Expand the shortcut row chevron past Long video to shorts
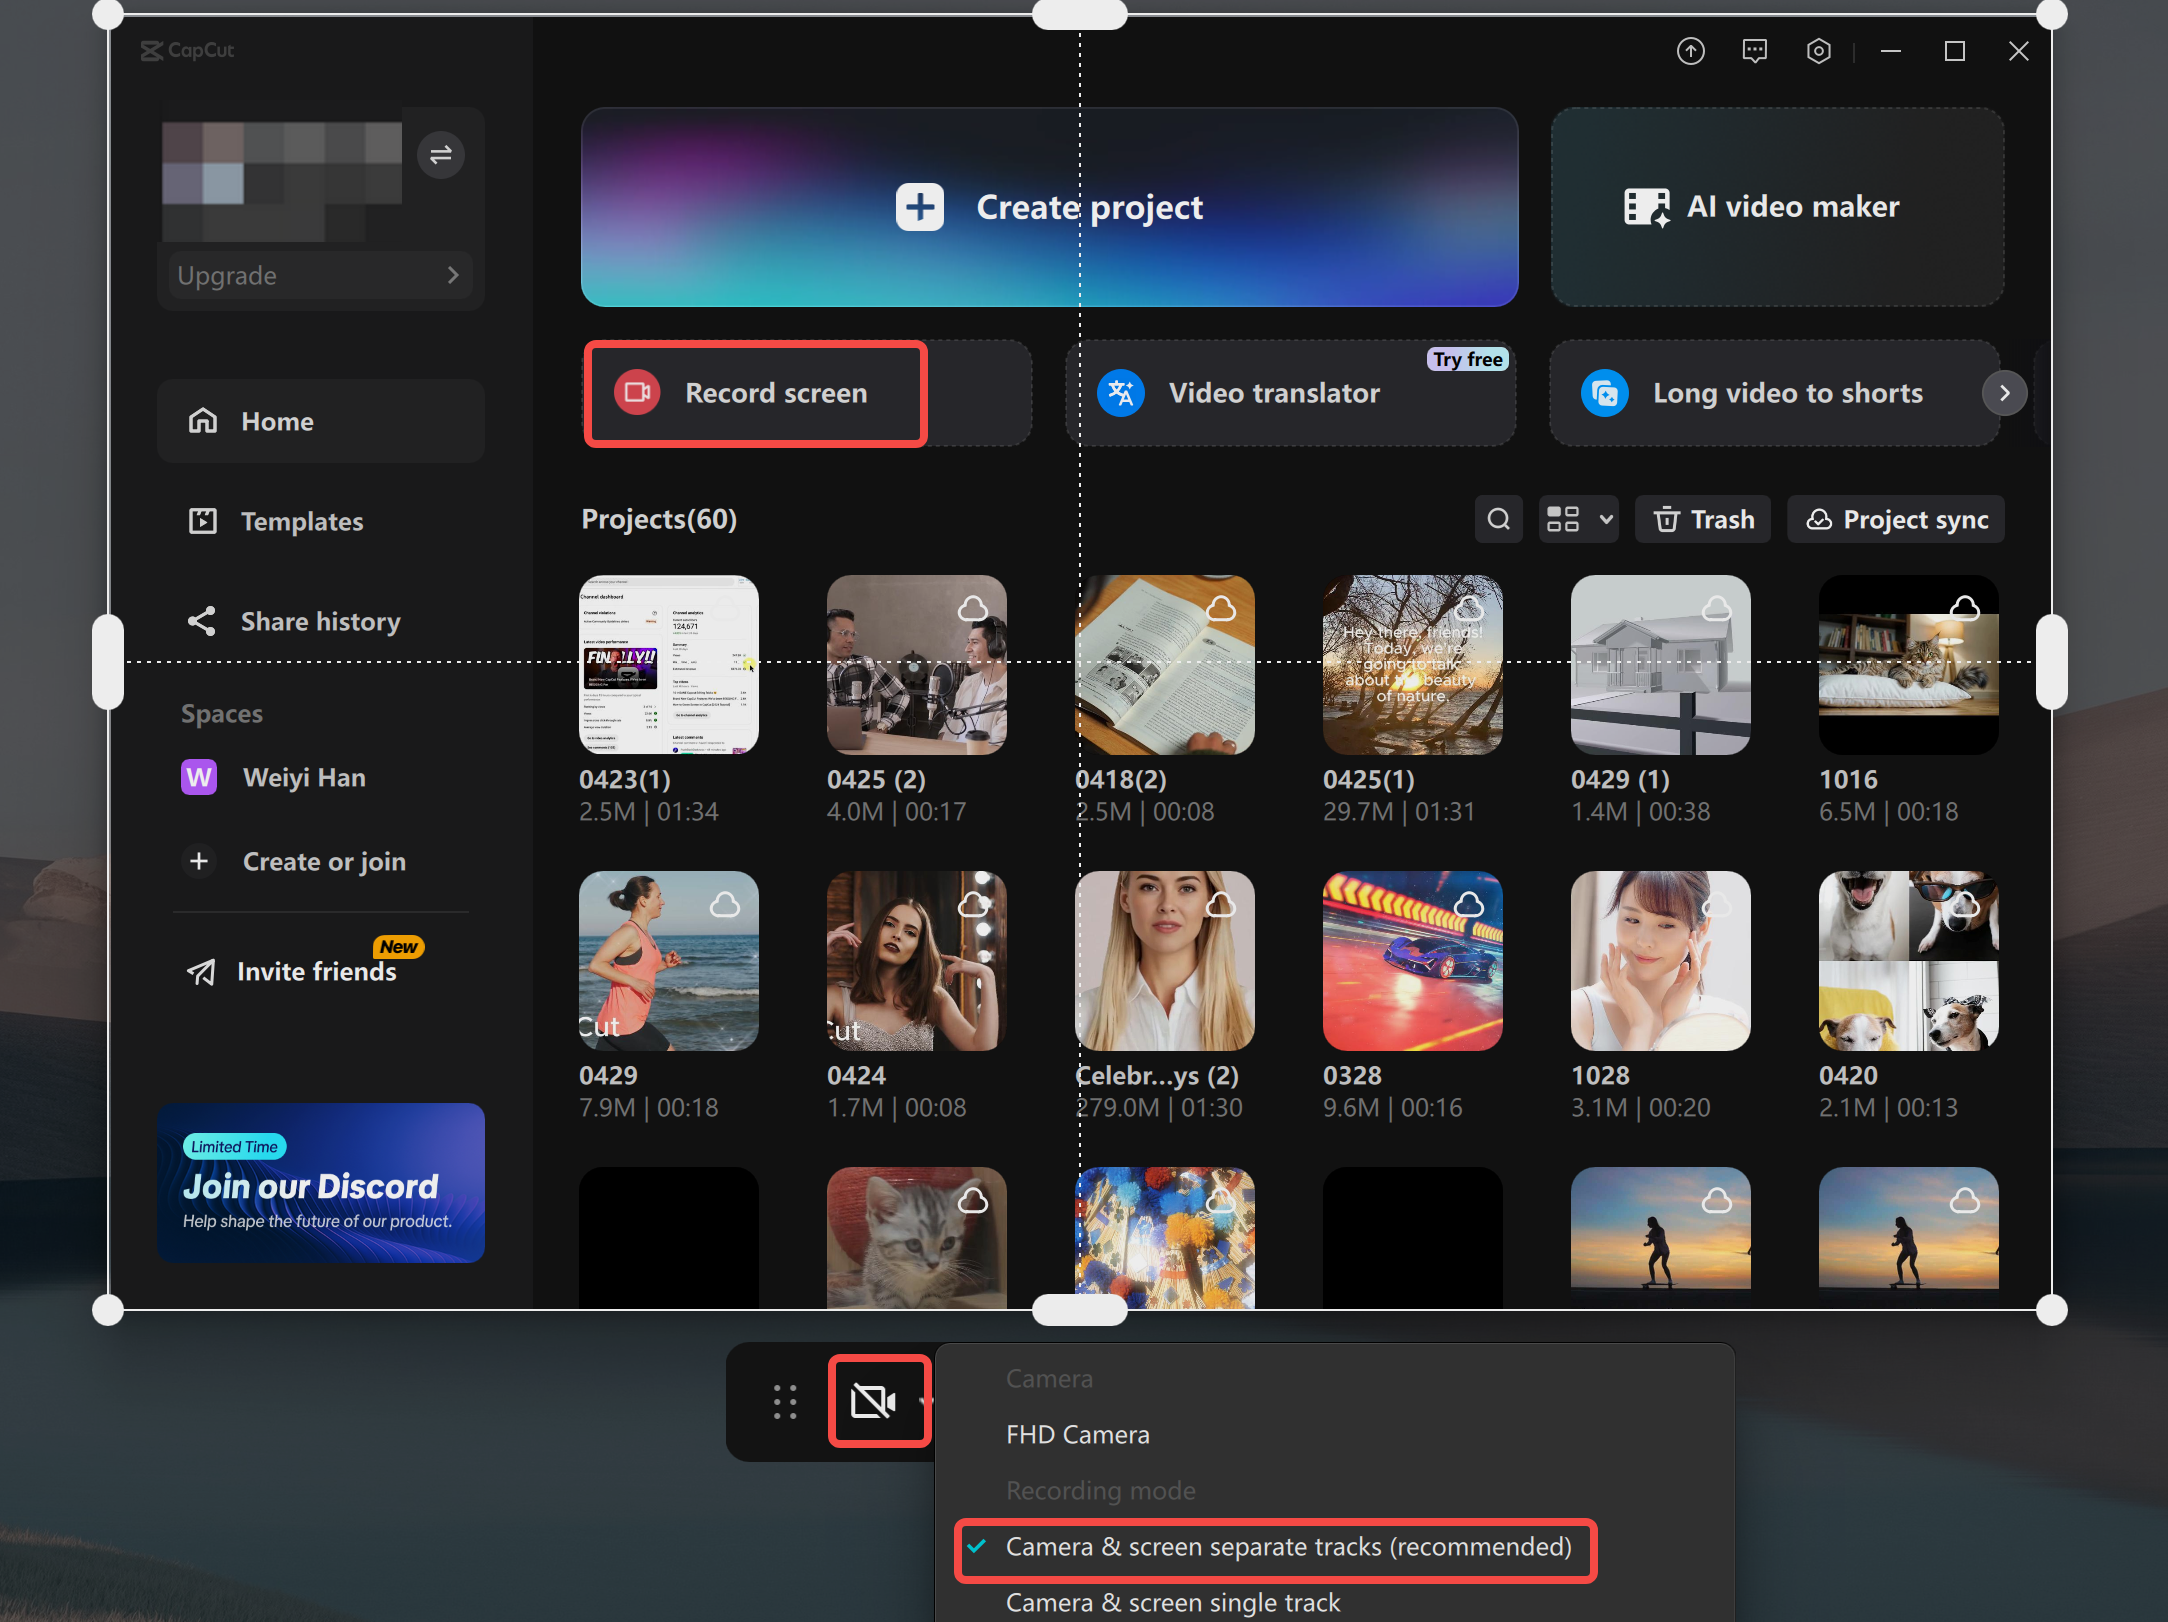Viewport: 2168px width, 1622px height. click(2004, 393)
